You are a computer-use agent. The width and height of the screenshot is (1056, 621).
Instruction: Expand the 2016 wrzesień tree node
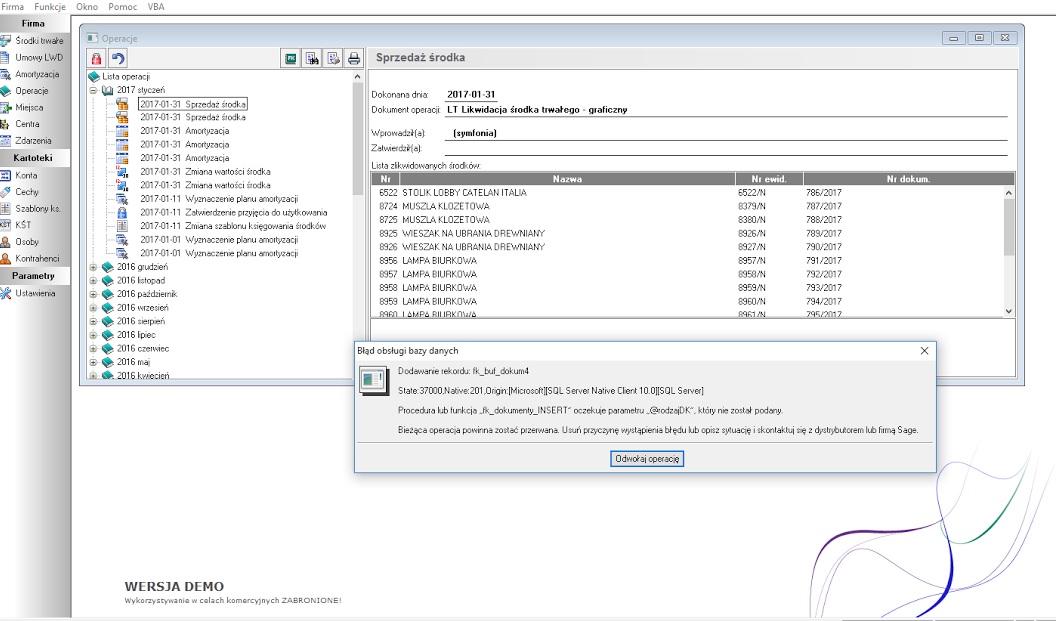point(94,308)
